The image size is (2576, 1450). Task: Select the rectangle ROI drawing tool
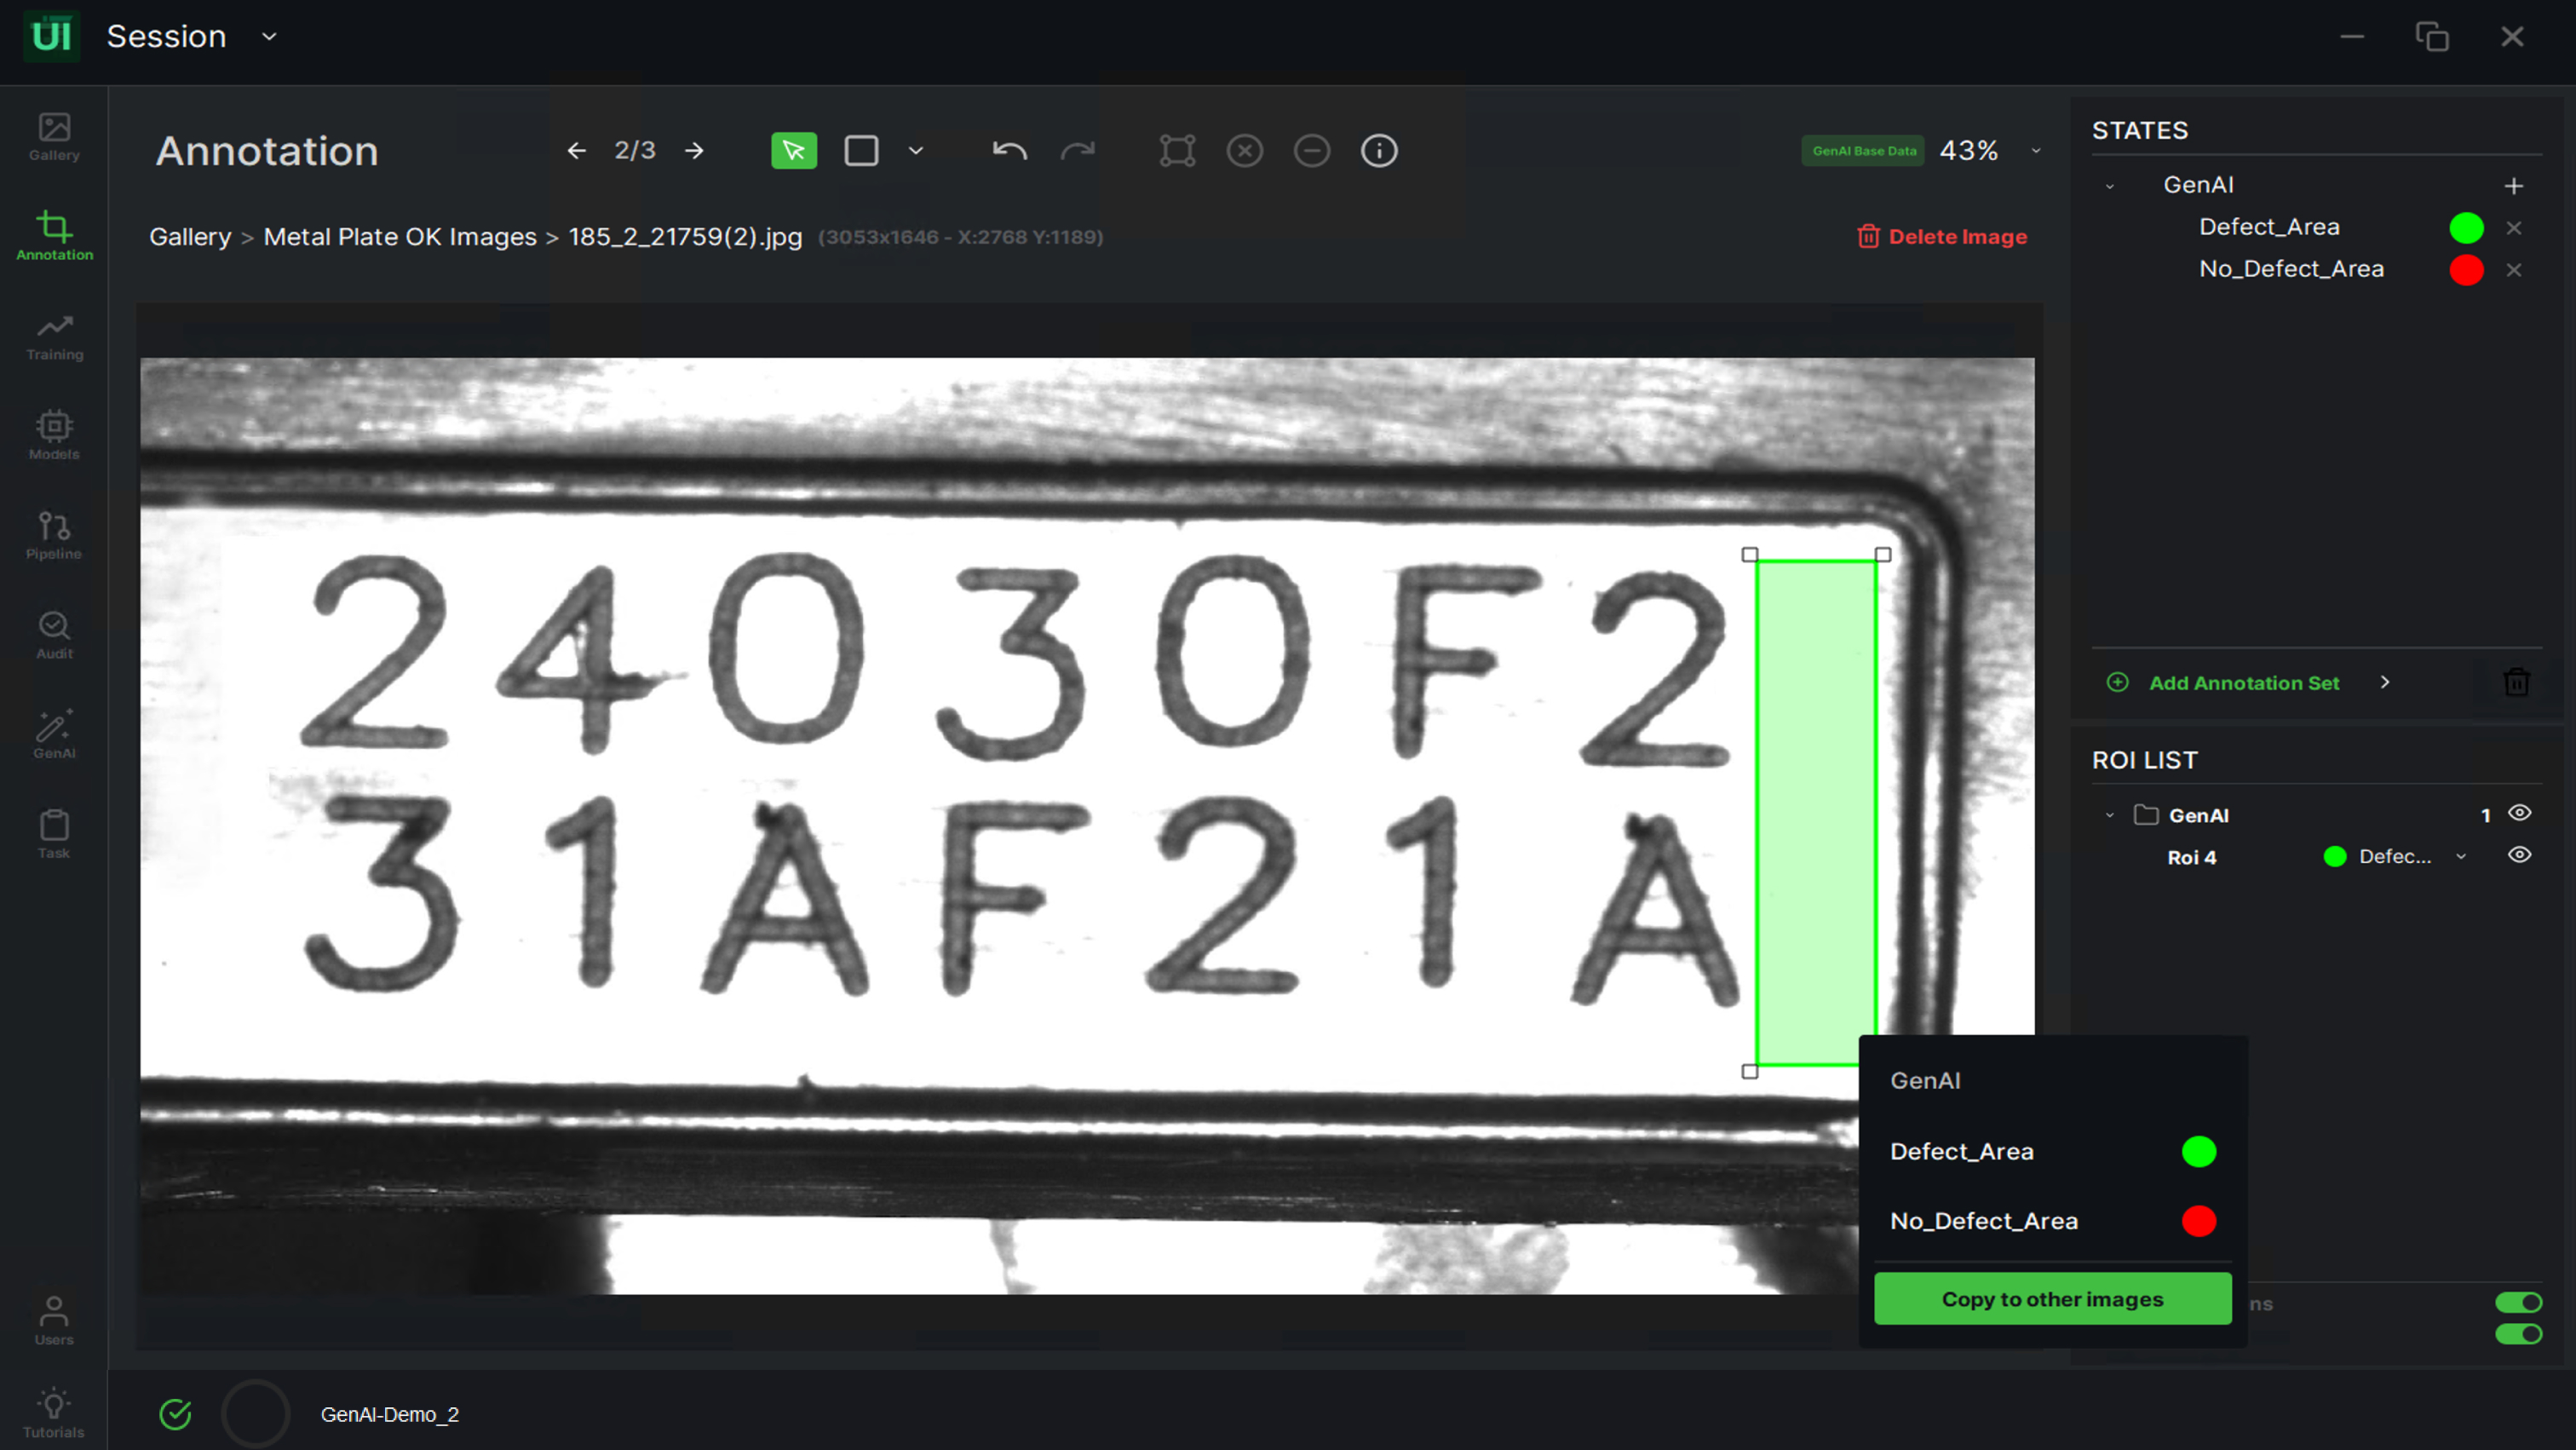pos(860,151)
